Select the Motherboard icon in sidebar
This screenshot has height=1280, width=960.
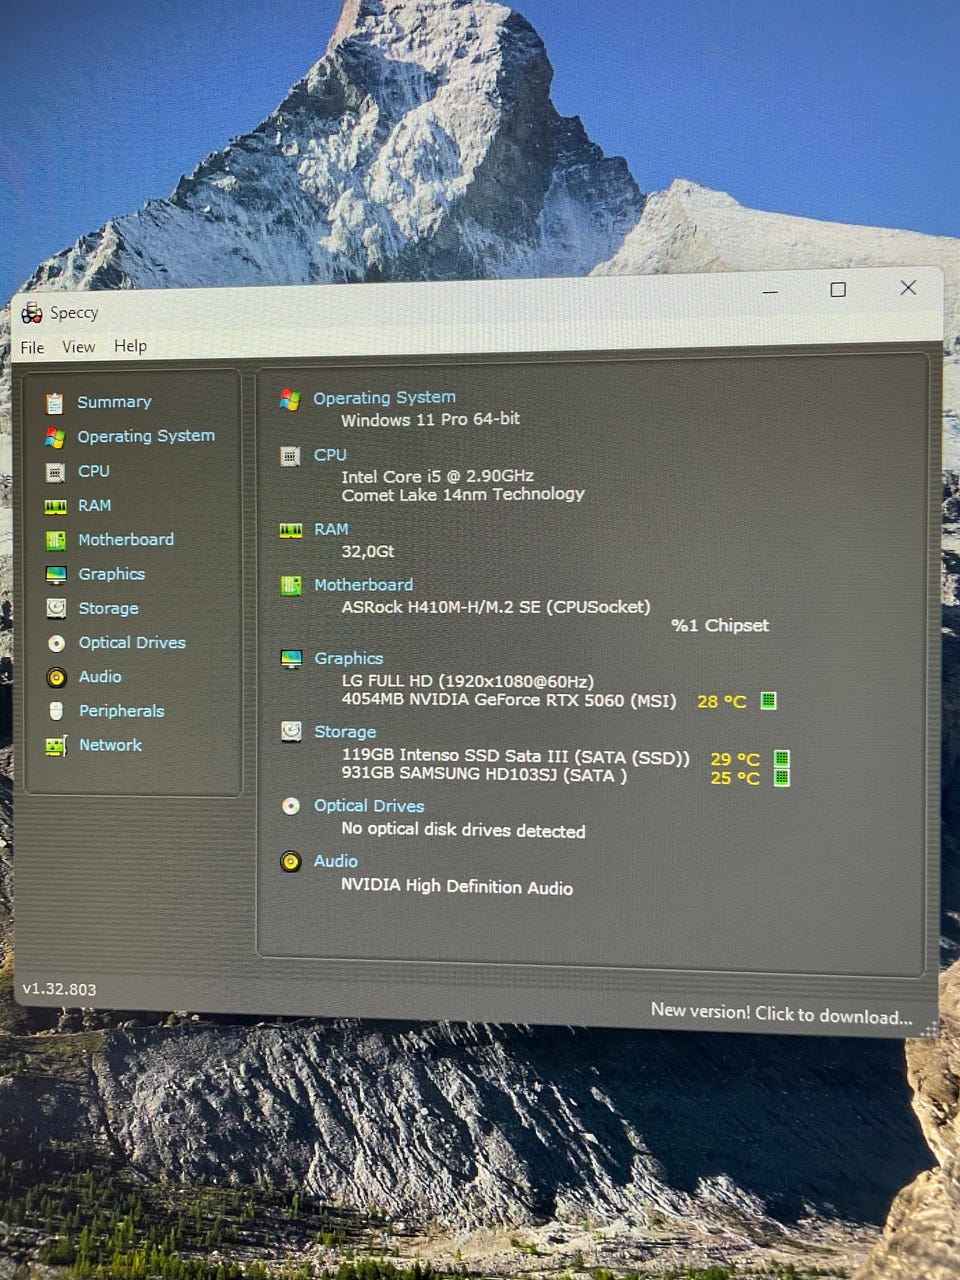point(56,540)
